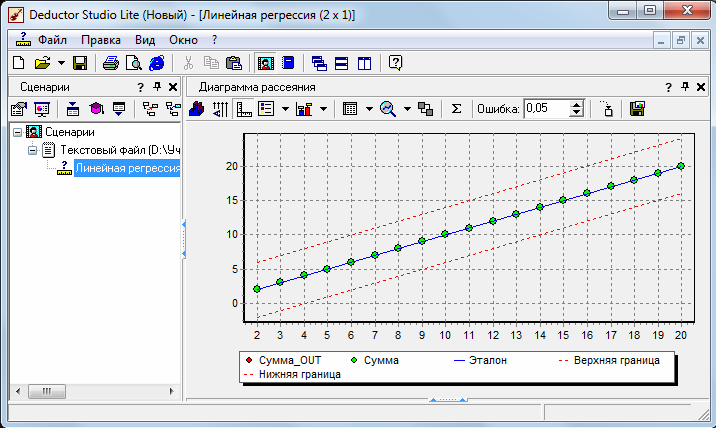Click the columns sort arrows icon
Viewport: 716px width, 428px height.
(220, 109)
